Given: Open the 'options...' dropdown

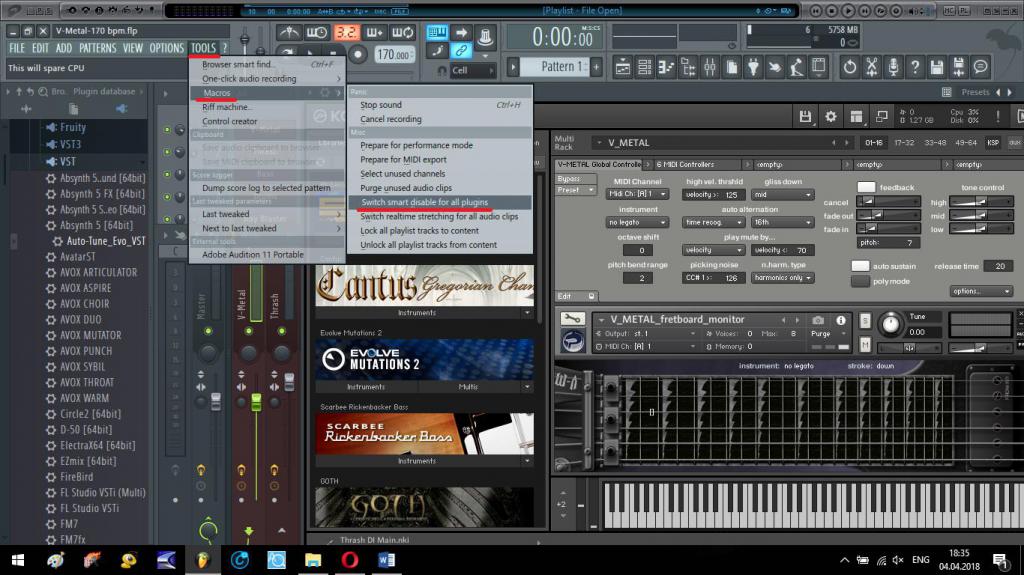Looking at the screenshot, I should pyautogui.click(x=980, y=291).
